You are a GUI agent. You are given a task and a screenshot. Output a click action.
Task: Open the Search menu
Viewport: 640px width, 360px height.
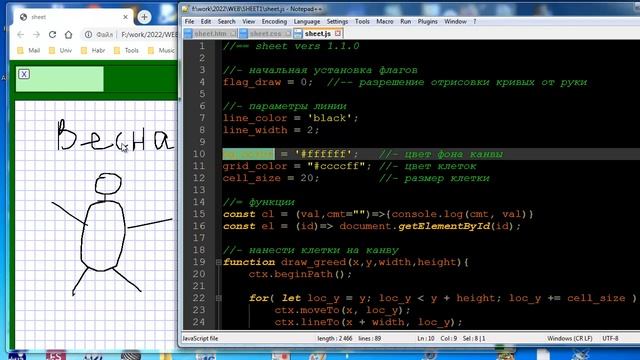coord(227,21)
